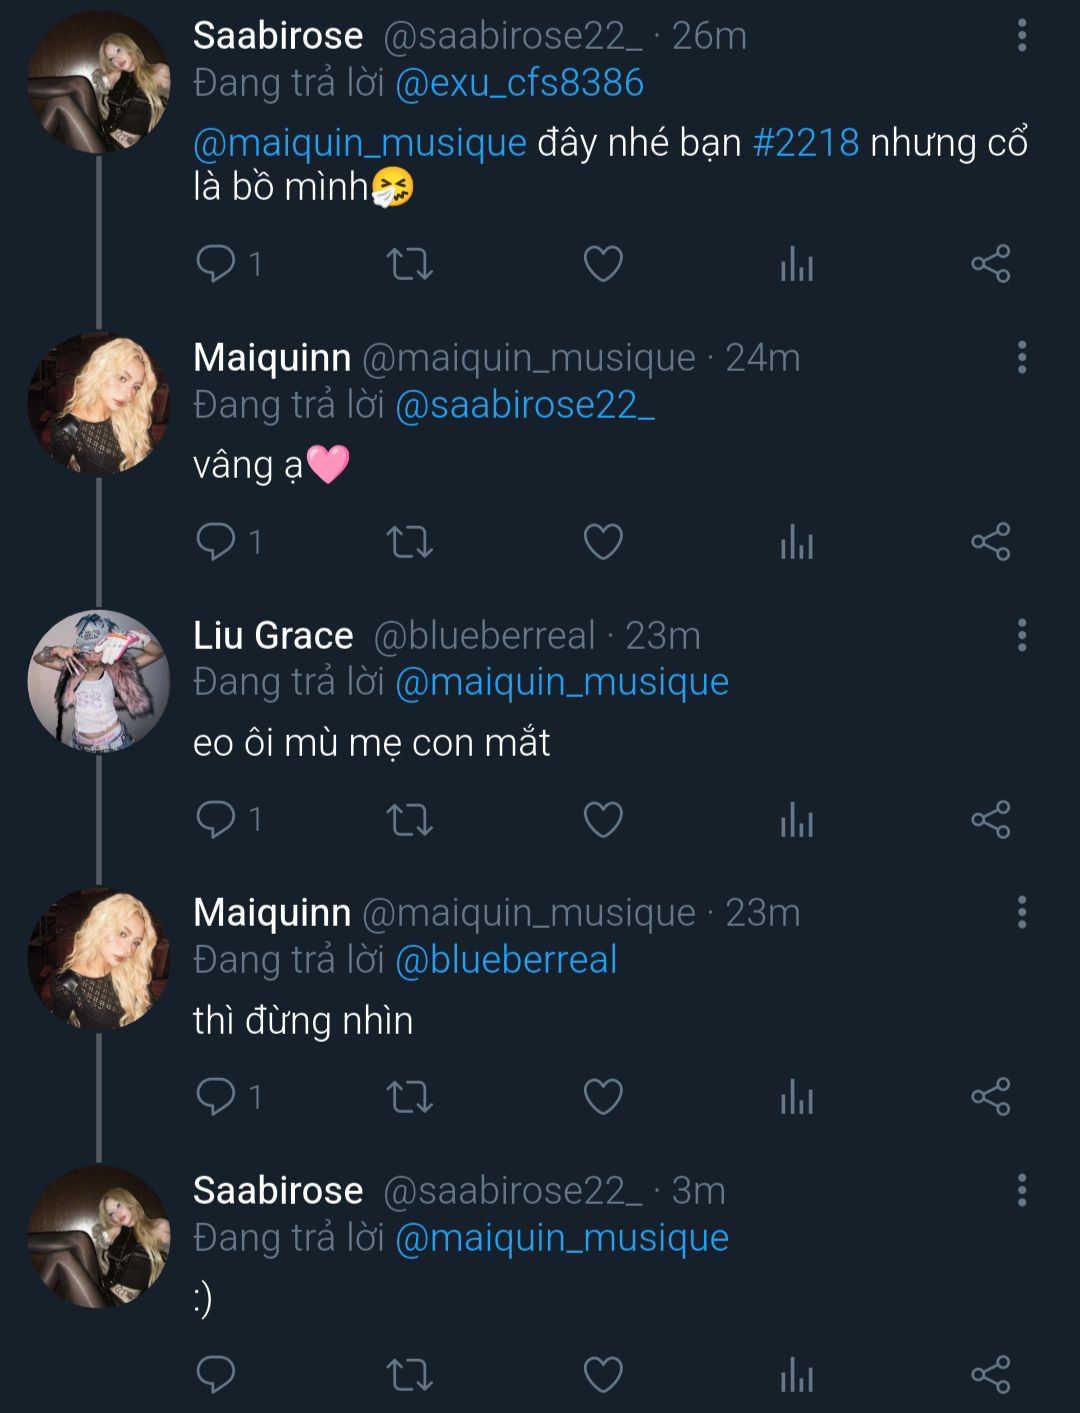Open reply box on Saabirose's #2218 tweet

pyautogui.click(x=216, y=264)
